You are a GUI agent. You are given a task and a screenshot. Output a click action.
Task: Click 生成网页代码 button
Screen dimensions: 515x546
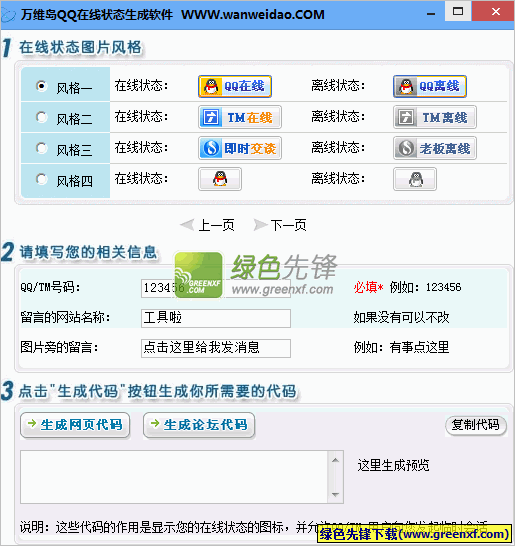pyautogui.click(x=75, y=425)
